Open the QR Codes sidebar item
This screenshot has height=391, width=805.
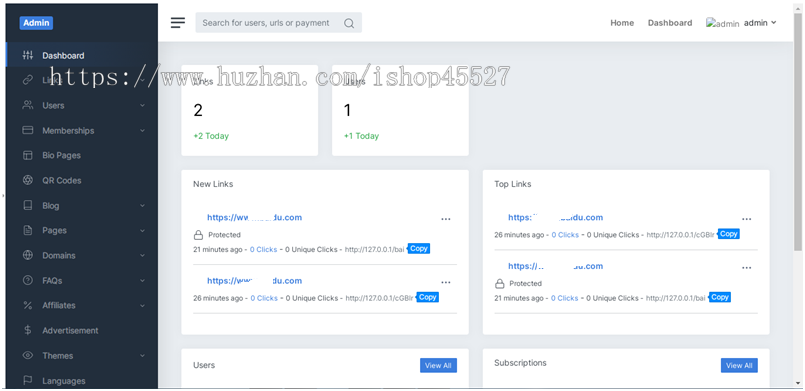82,180
